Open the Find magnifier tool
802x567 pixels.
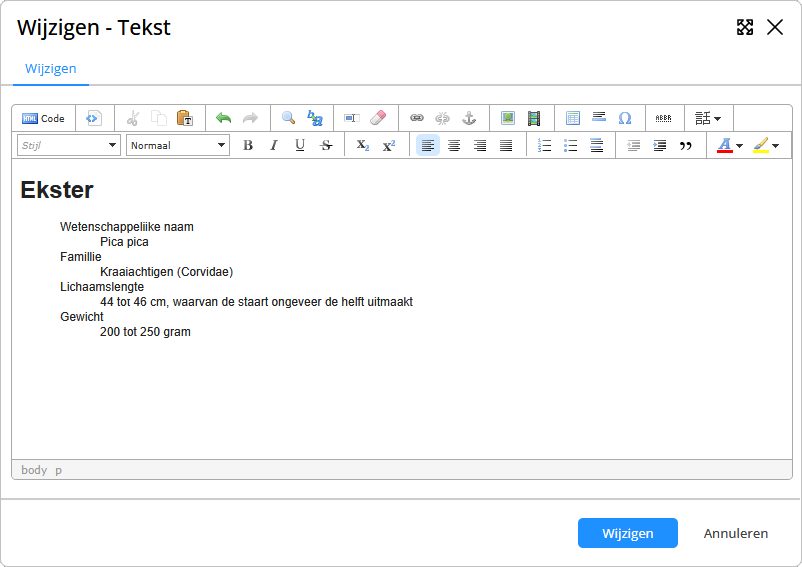288,118
